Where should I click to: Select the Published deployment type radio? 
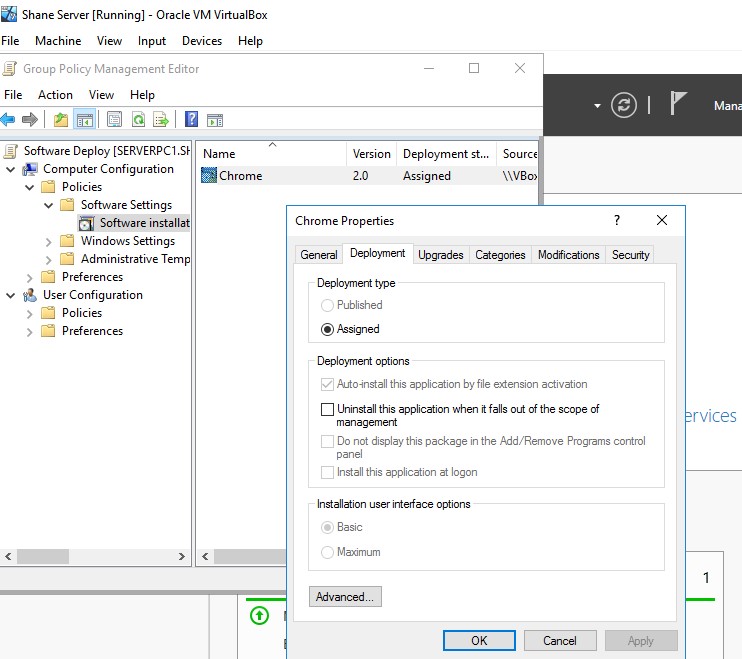click(327, 305)
